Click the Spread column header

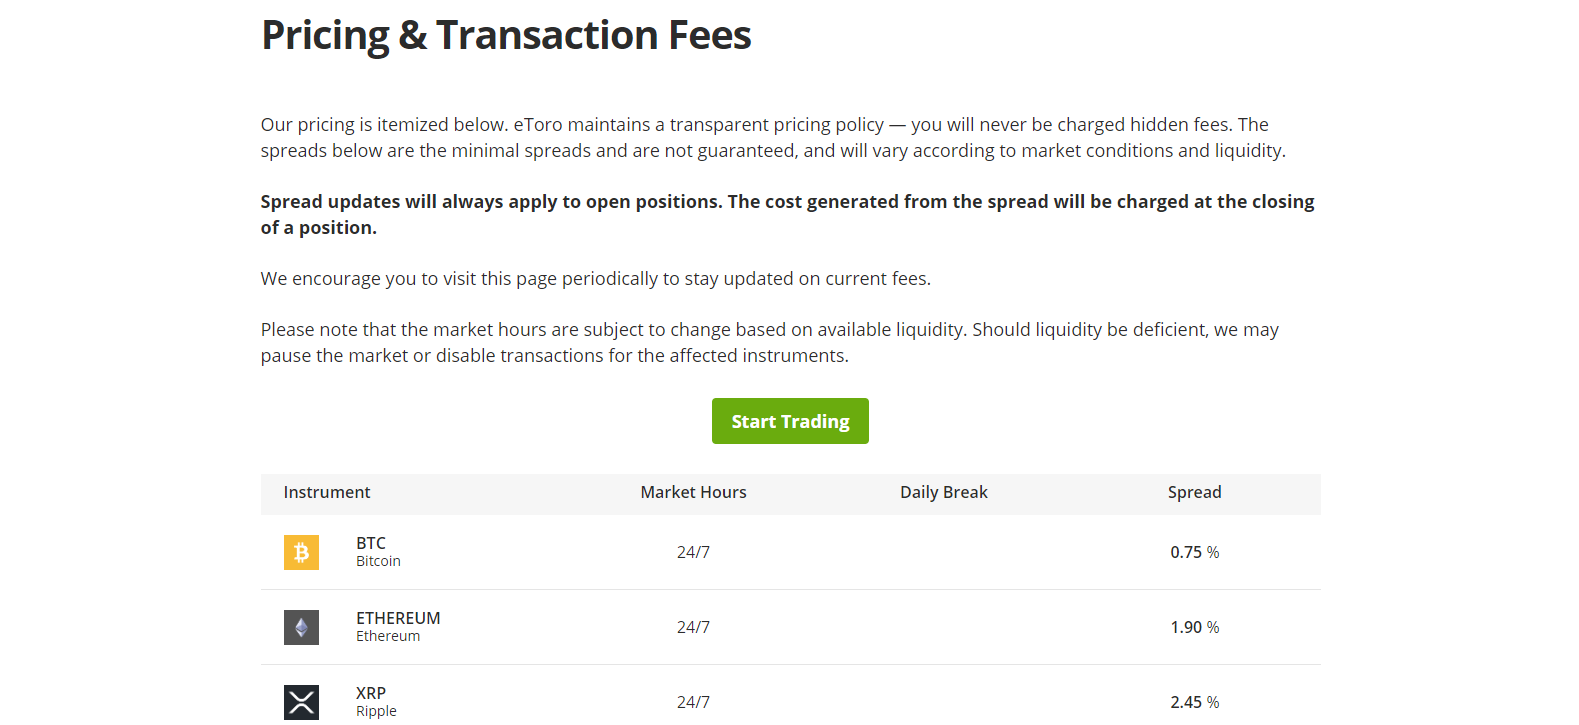(1195, 492)
